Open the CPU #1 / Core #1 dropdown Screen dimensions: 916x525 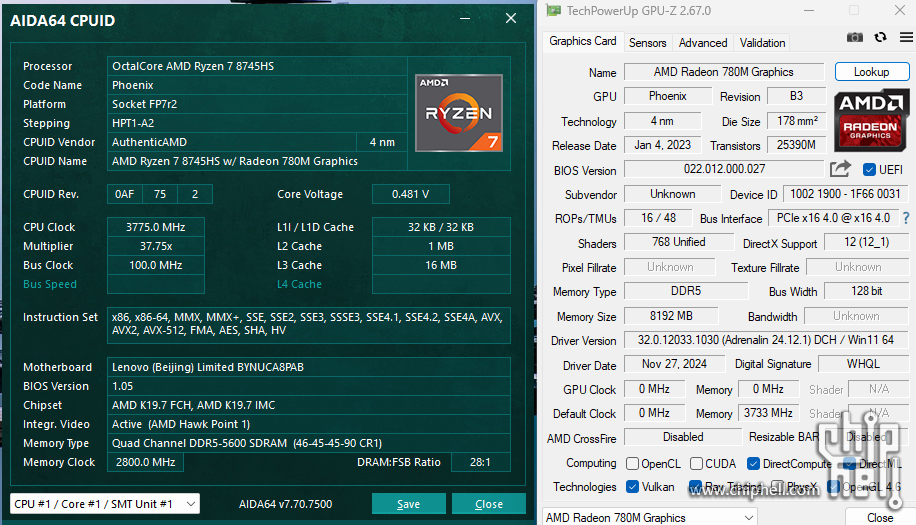(105, 503)
